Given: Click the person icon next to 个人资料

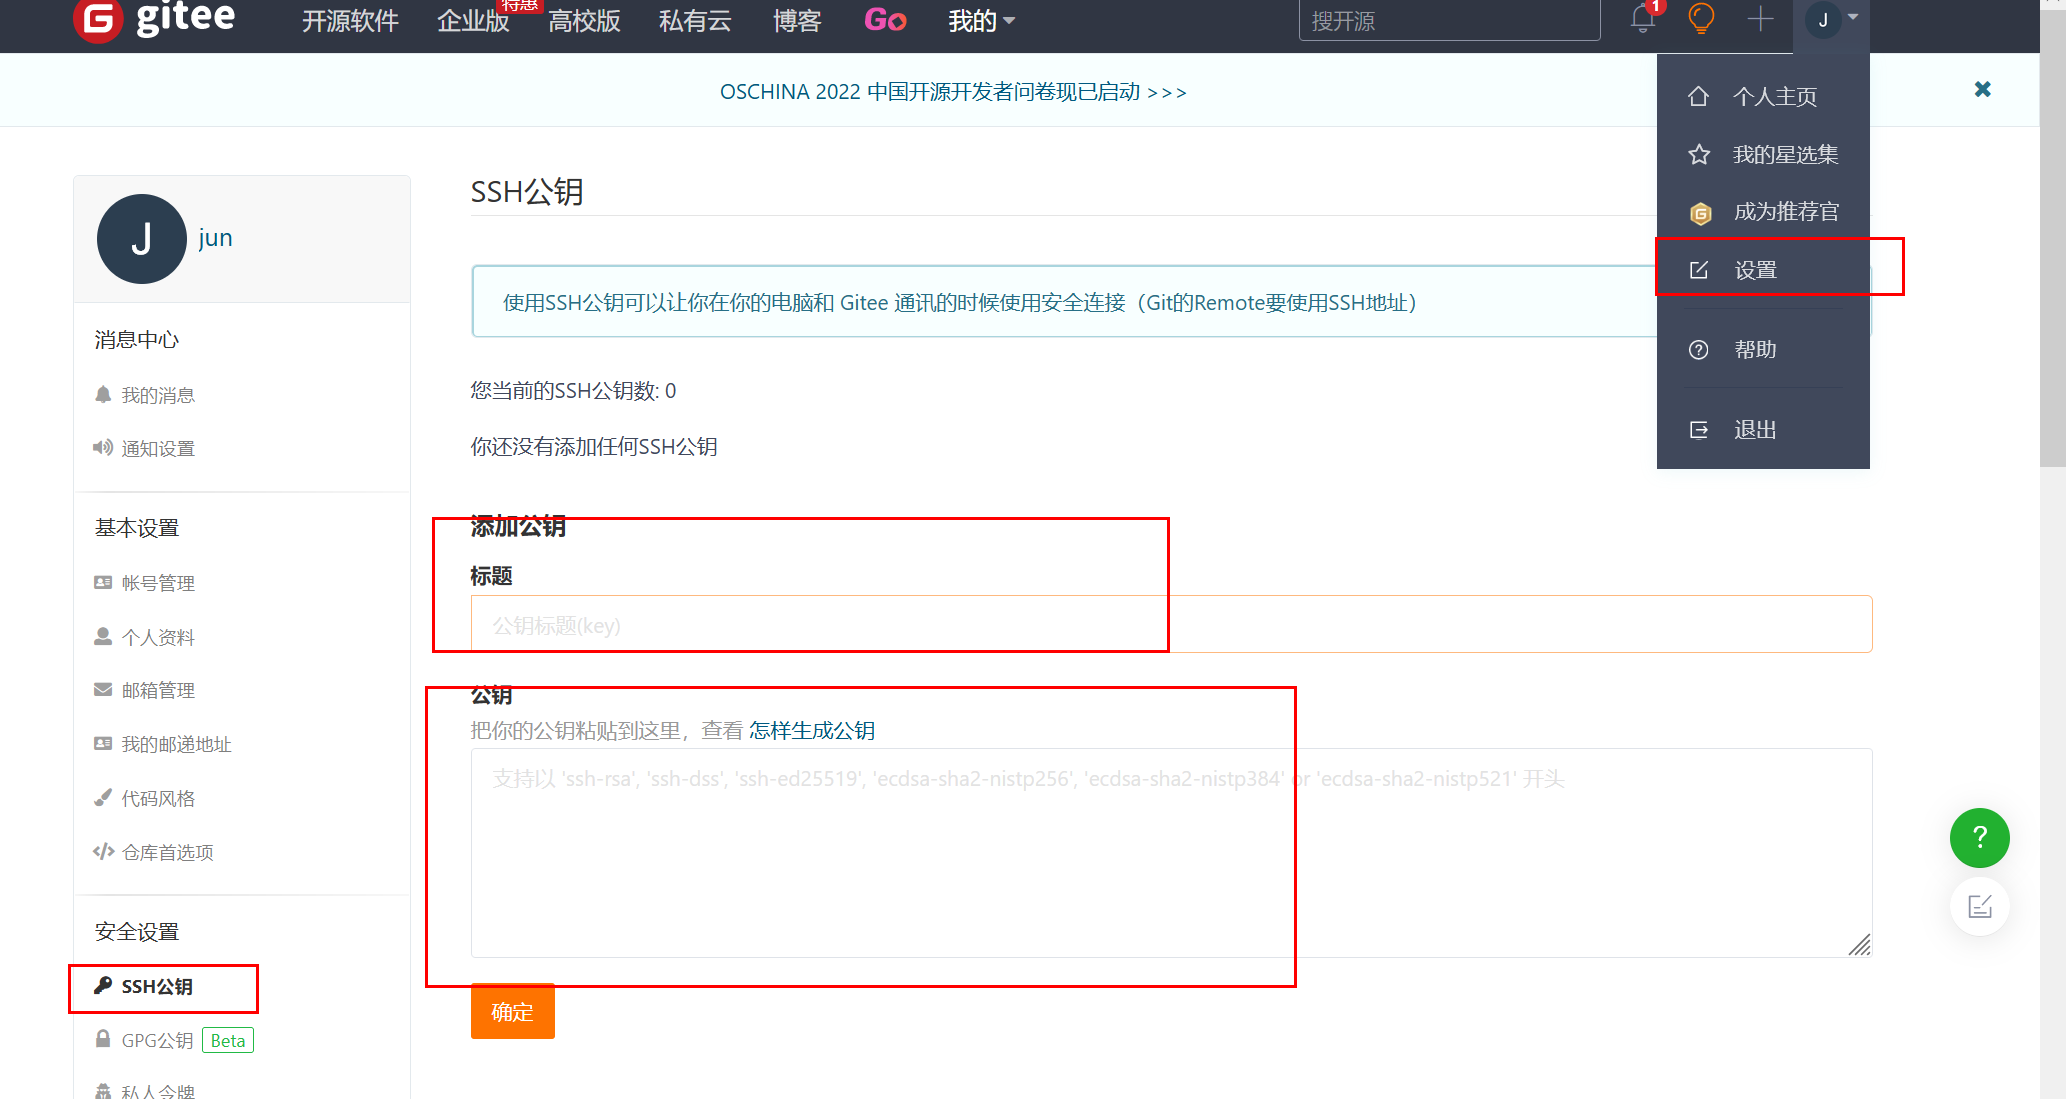Looking at the screenshot, I should [103, 636].
